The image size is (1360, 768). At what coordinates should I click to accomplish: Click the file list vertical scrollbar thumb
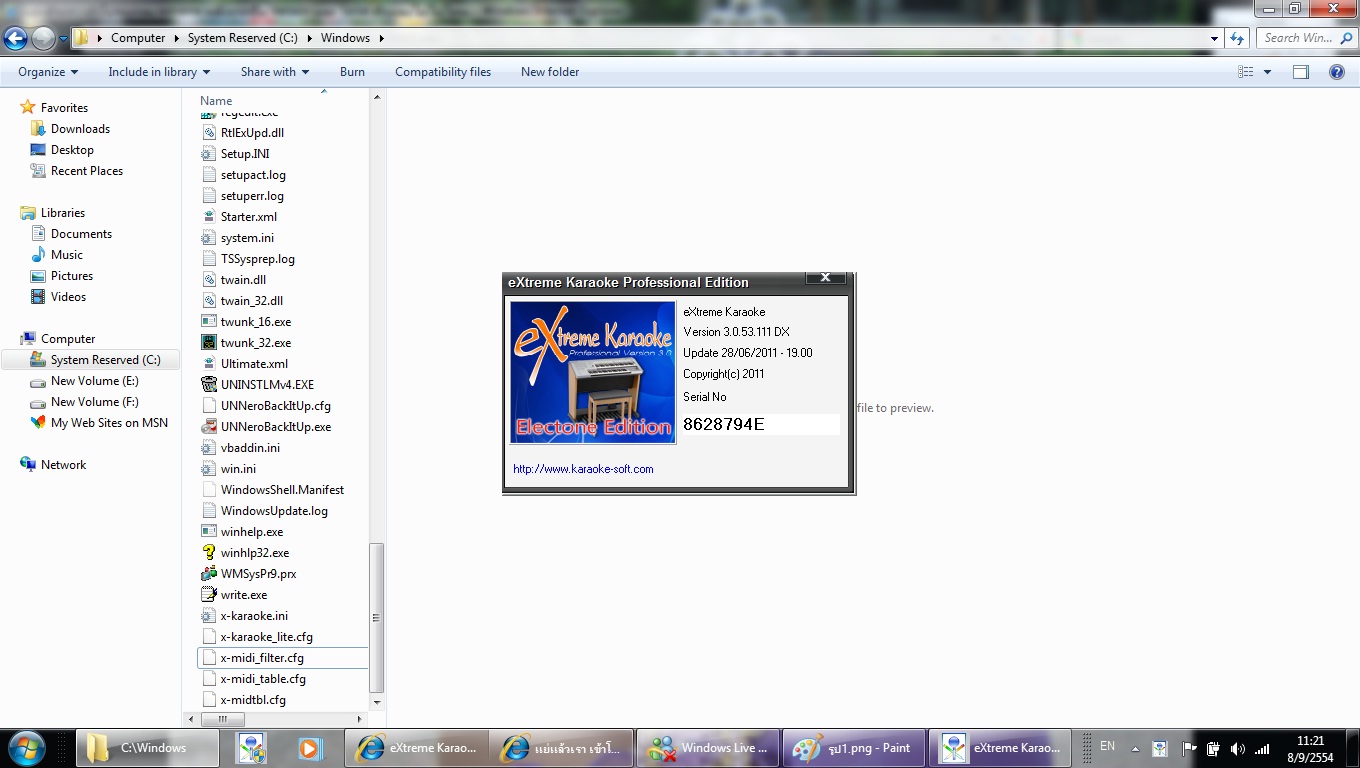click(x=377, y=618)
